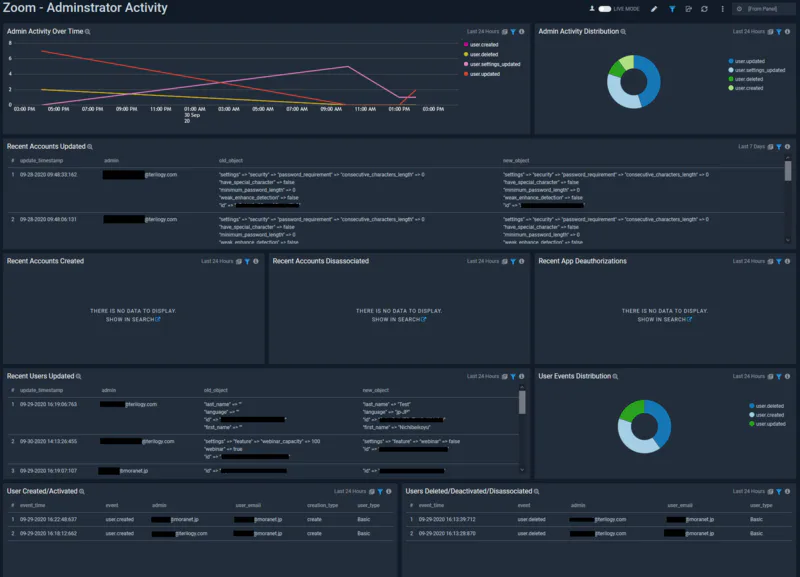Viewport: 800px width, 577px height.
Task: Sort by new_object column in Recent Users Updated
Action: coord(376,390)
